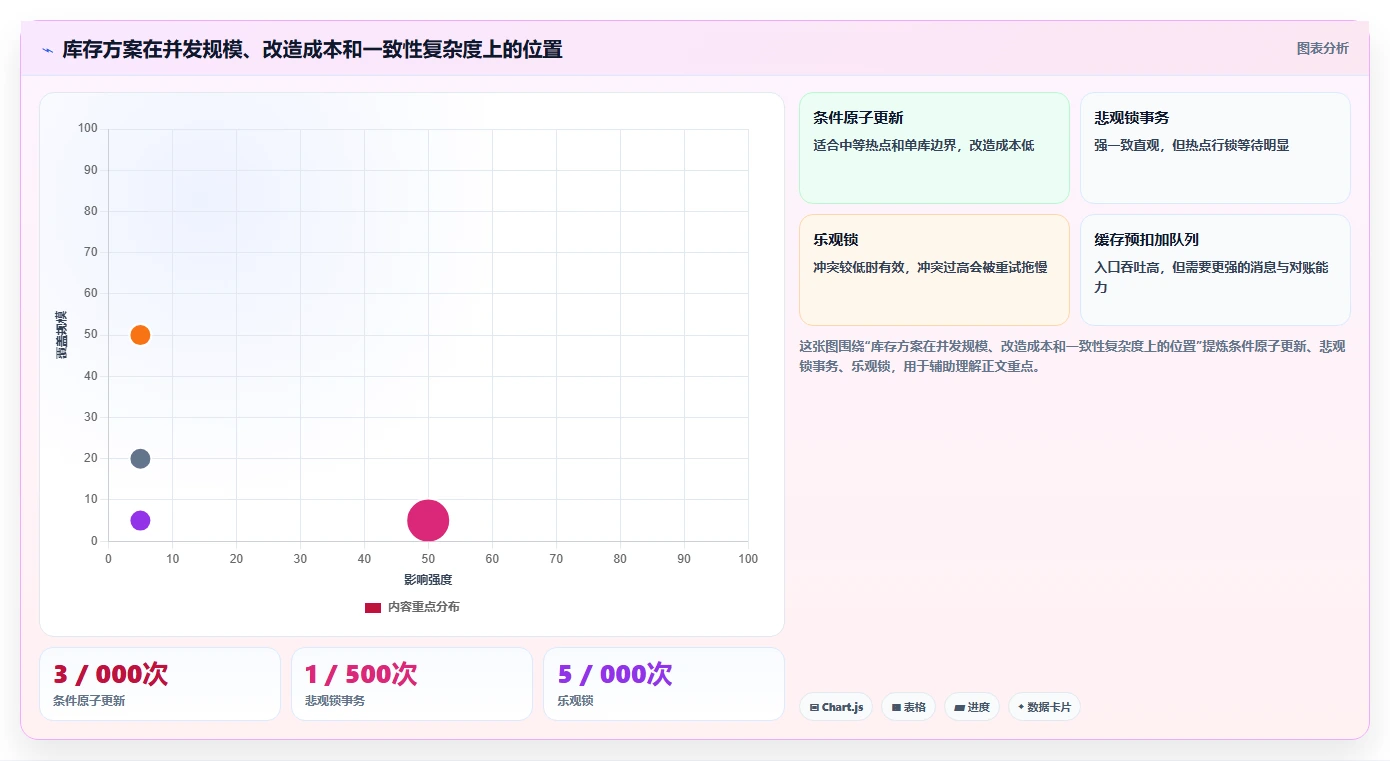Click the text 入口吞吐高，但需要更强的消息与对账能力
This screenshot has width=1390, height=761.
coord(1211,277)
